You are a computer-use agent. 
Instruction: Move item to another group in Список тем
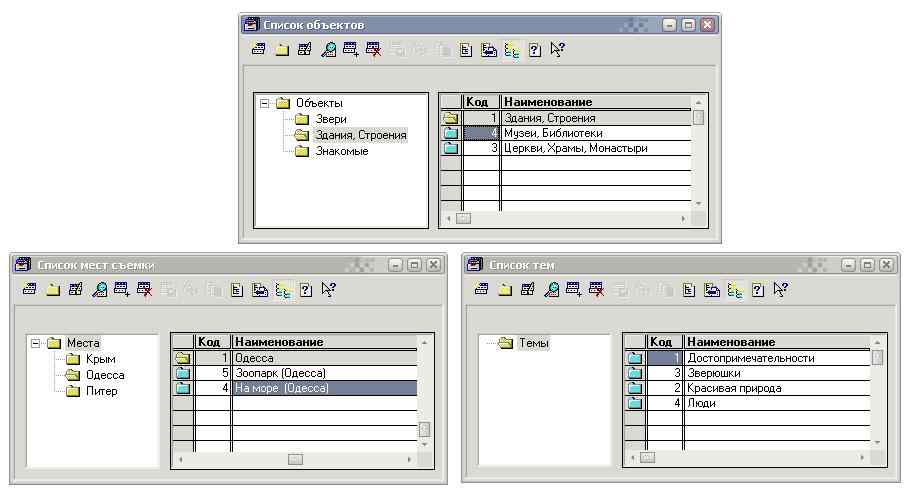coord(712,289)
